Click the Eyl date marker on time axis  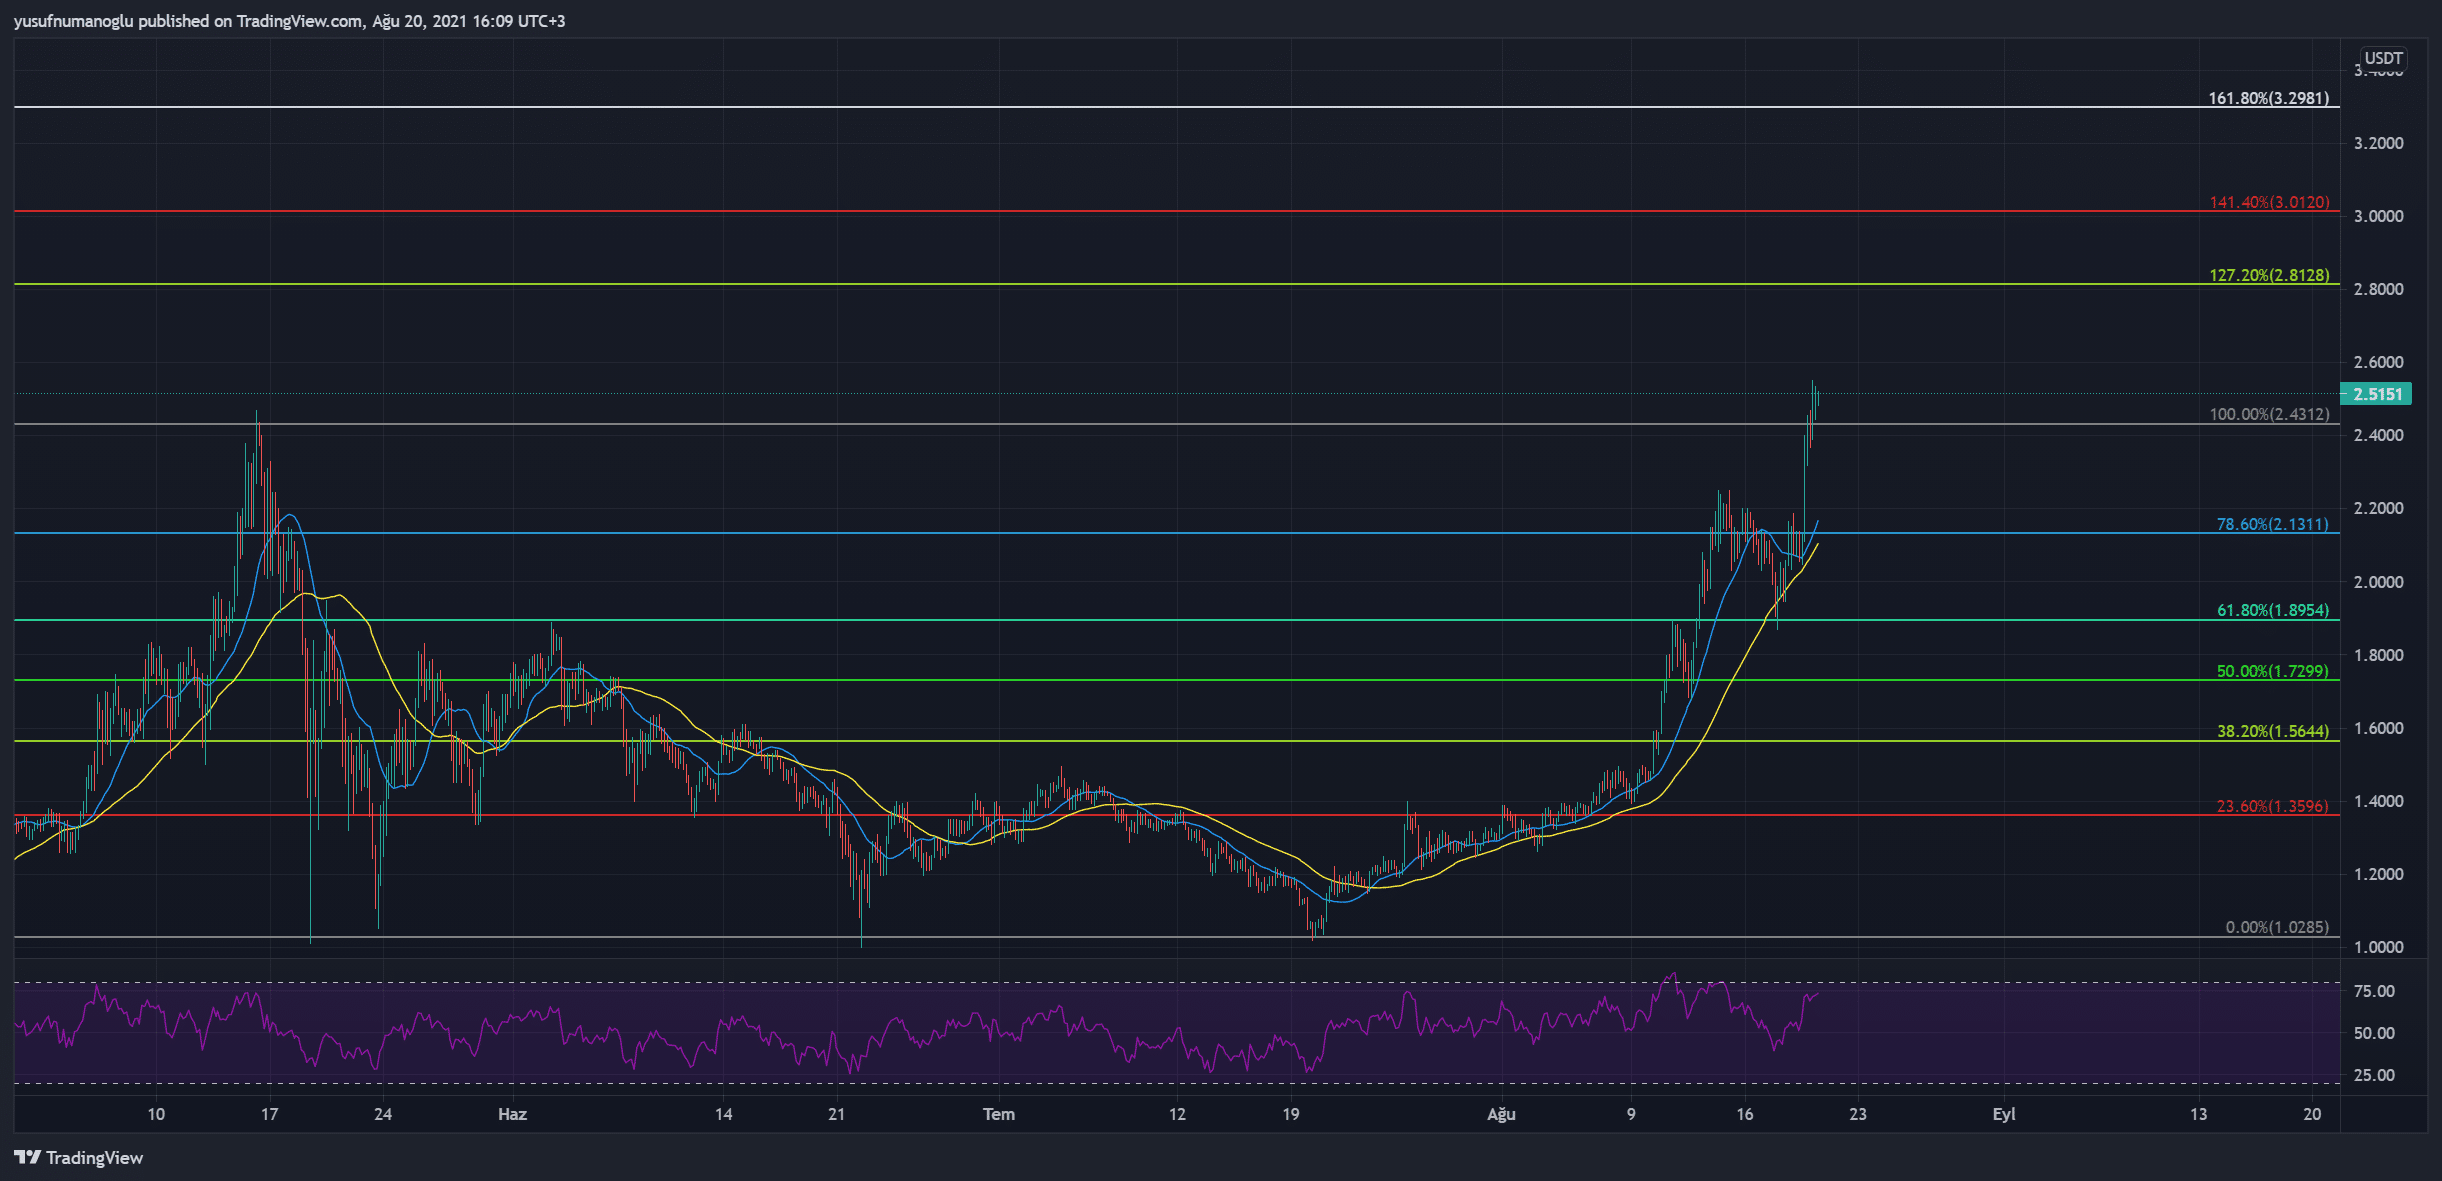coord(2004,1114)
